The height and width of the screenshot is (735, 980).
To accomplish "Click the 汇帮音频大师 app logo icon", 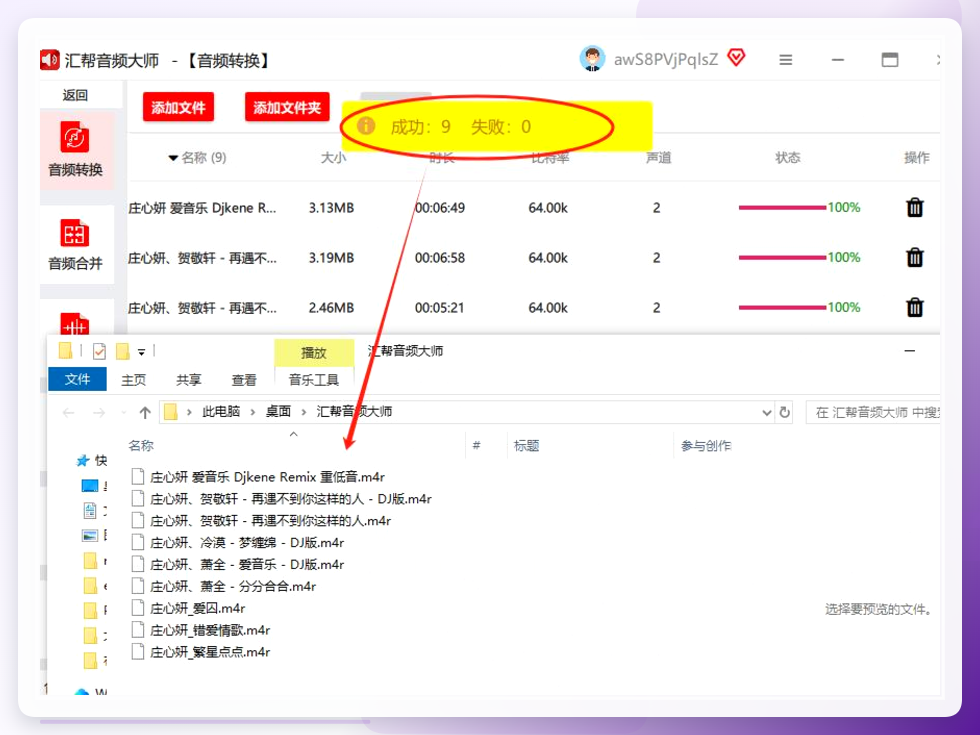I will [49, 60].
